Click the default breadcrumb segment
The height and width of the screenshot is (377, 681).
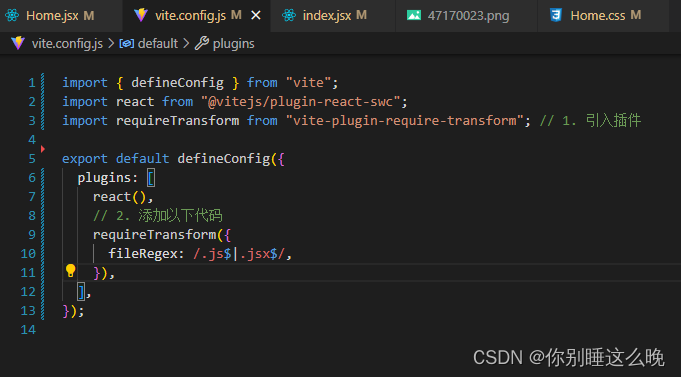[158, 43]
